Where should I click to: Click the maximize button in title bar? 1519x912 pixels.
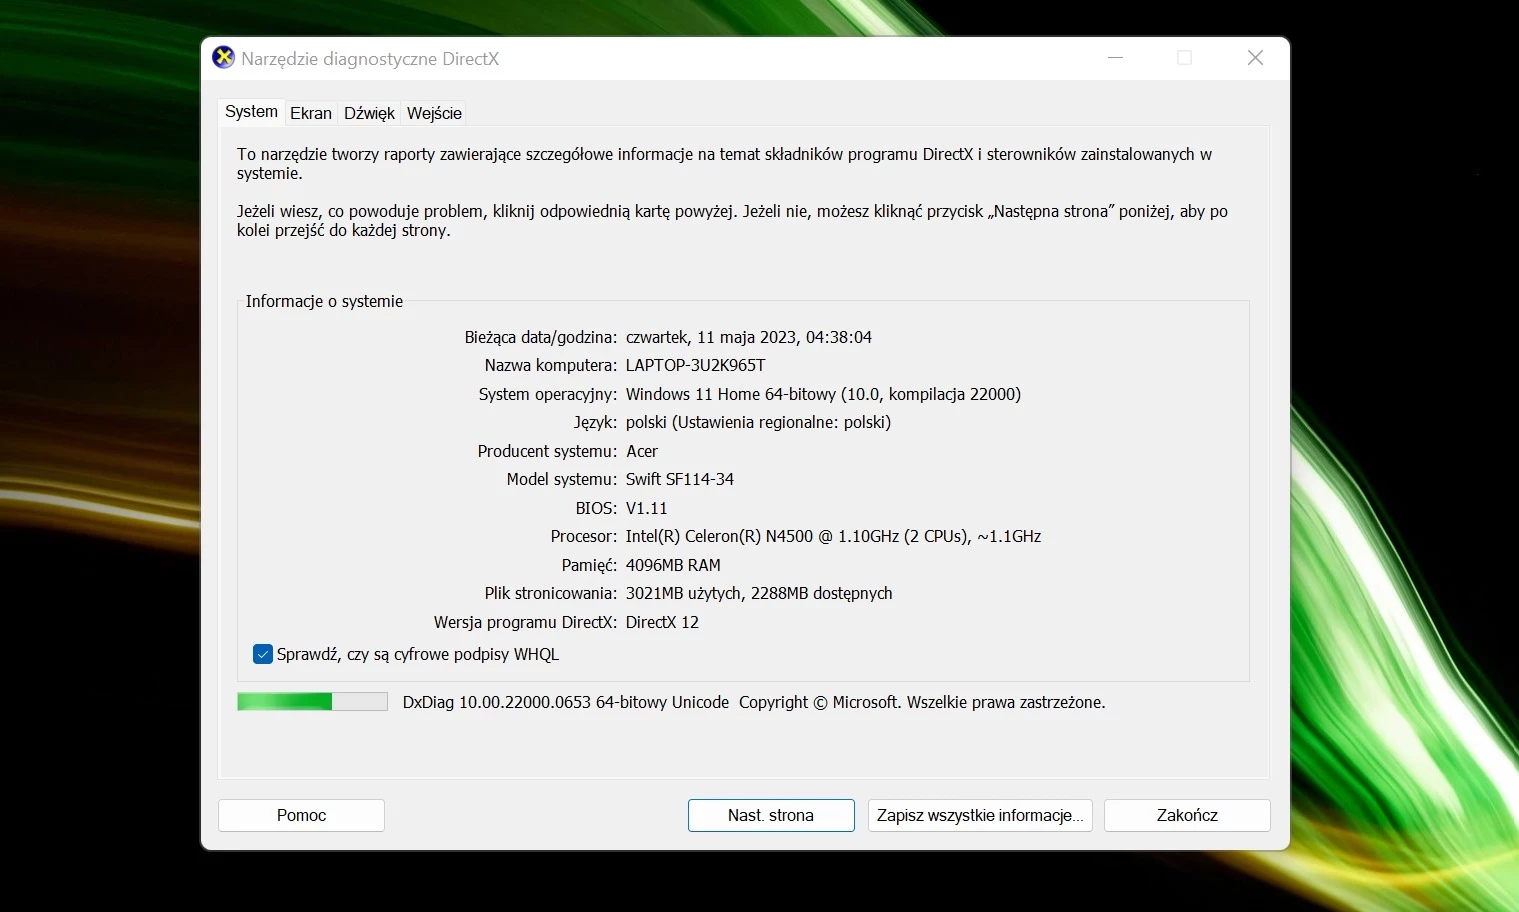pos(1185,58)
